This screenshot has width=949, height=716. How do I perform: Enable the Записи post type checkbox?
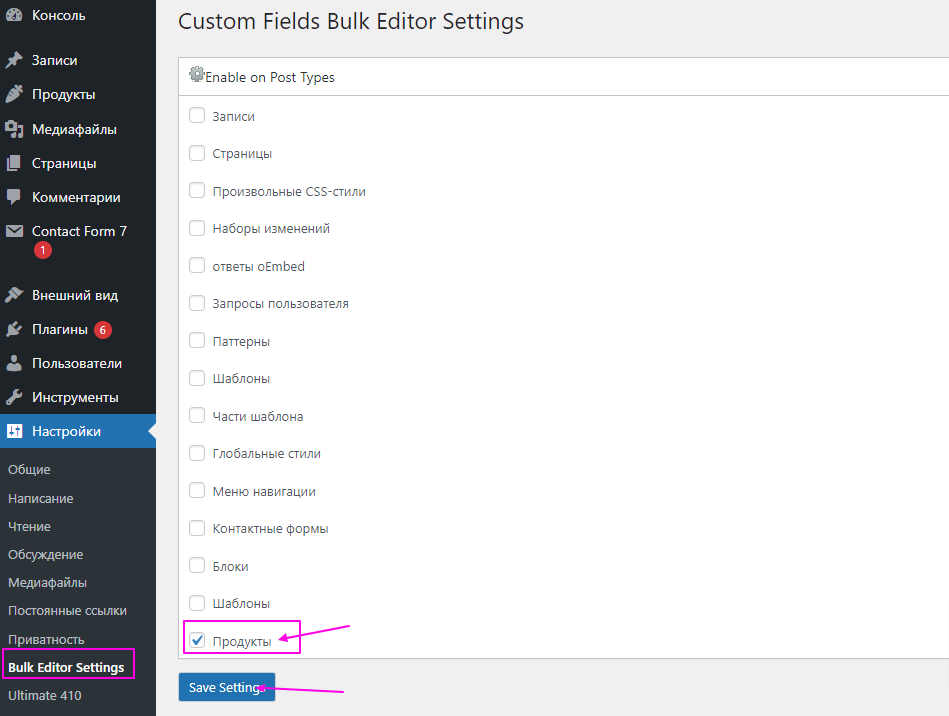click(197, 115)
